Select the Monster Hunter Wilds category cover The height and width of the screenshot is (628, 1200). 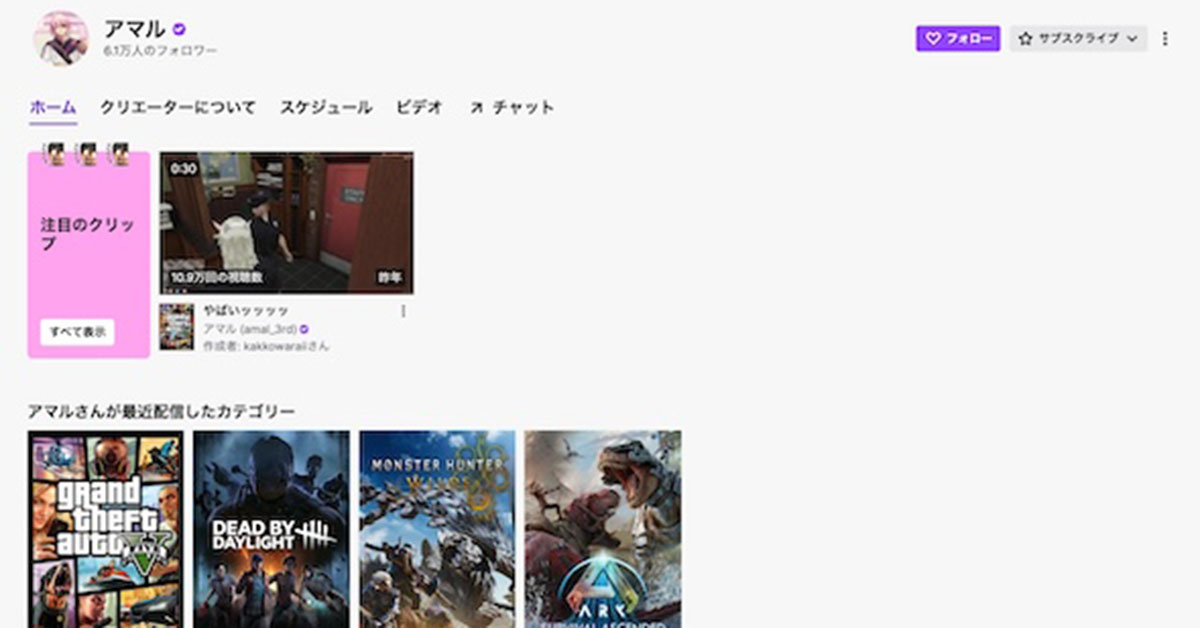[437, 529]
